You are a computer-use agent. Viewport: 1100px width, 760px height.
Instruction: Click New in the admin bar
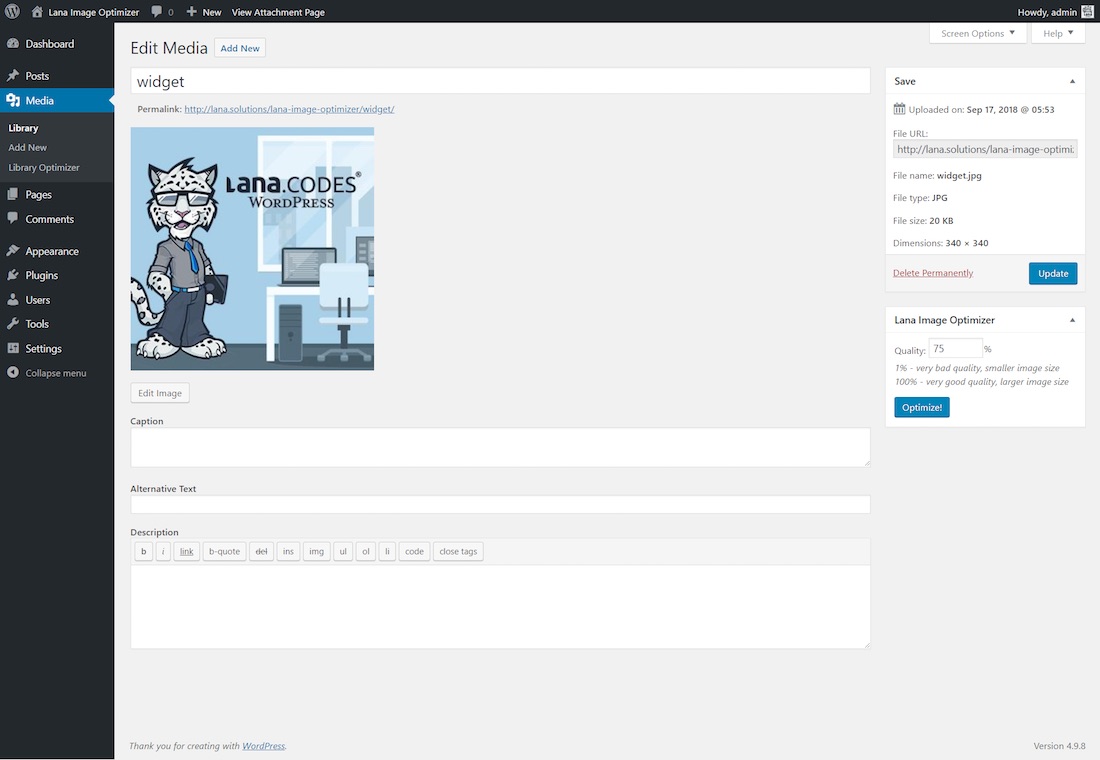212,12
